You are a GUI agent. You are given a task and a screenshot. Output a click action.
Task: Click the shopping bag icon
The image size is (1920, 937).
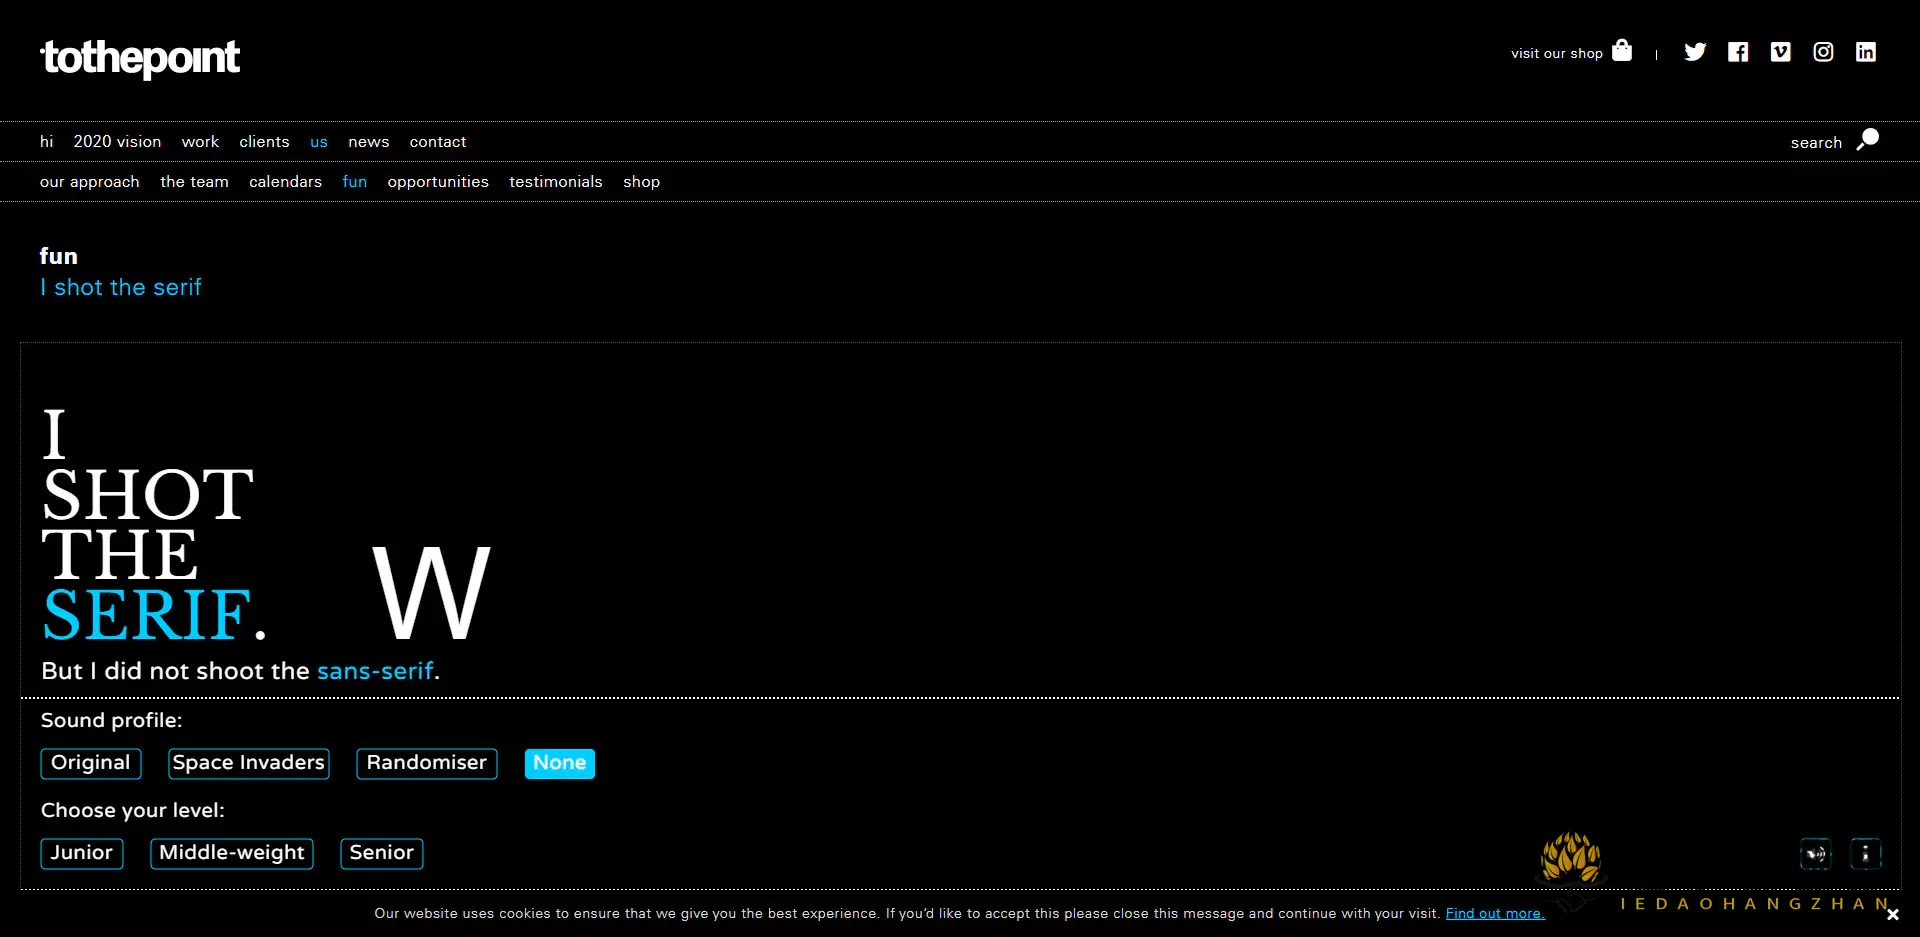[1622, 50]
